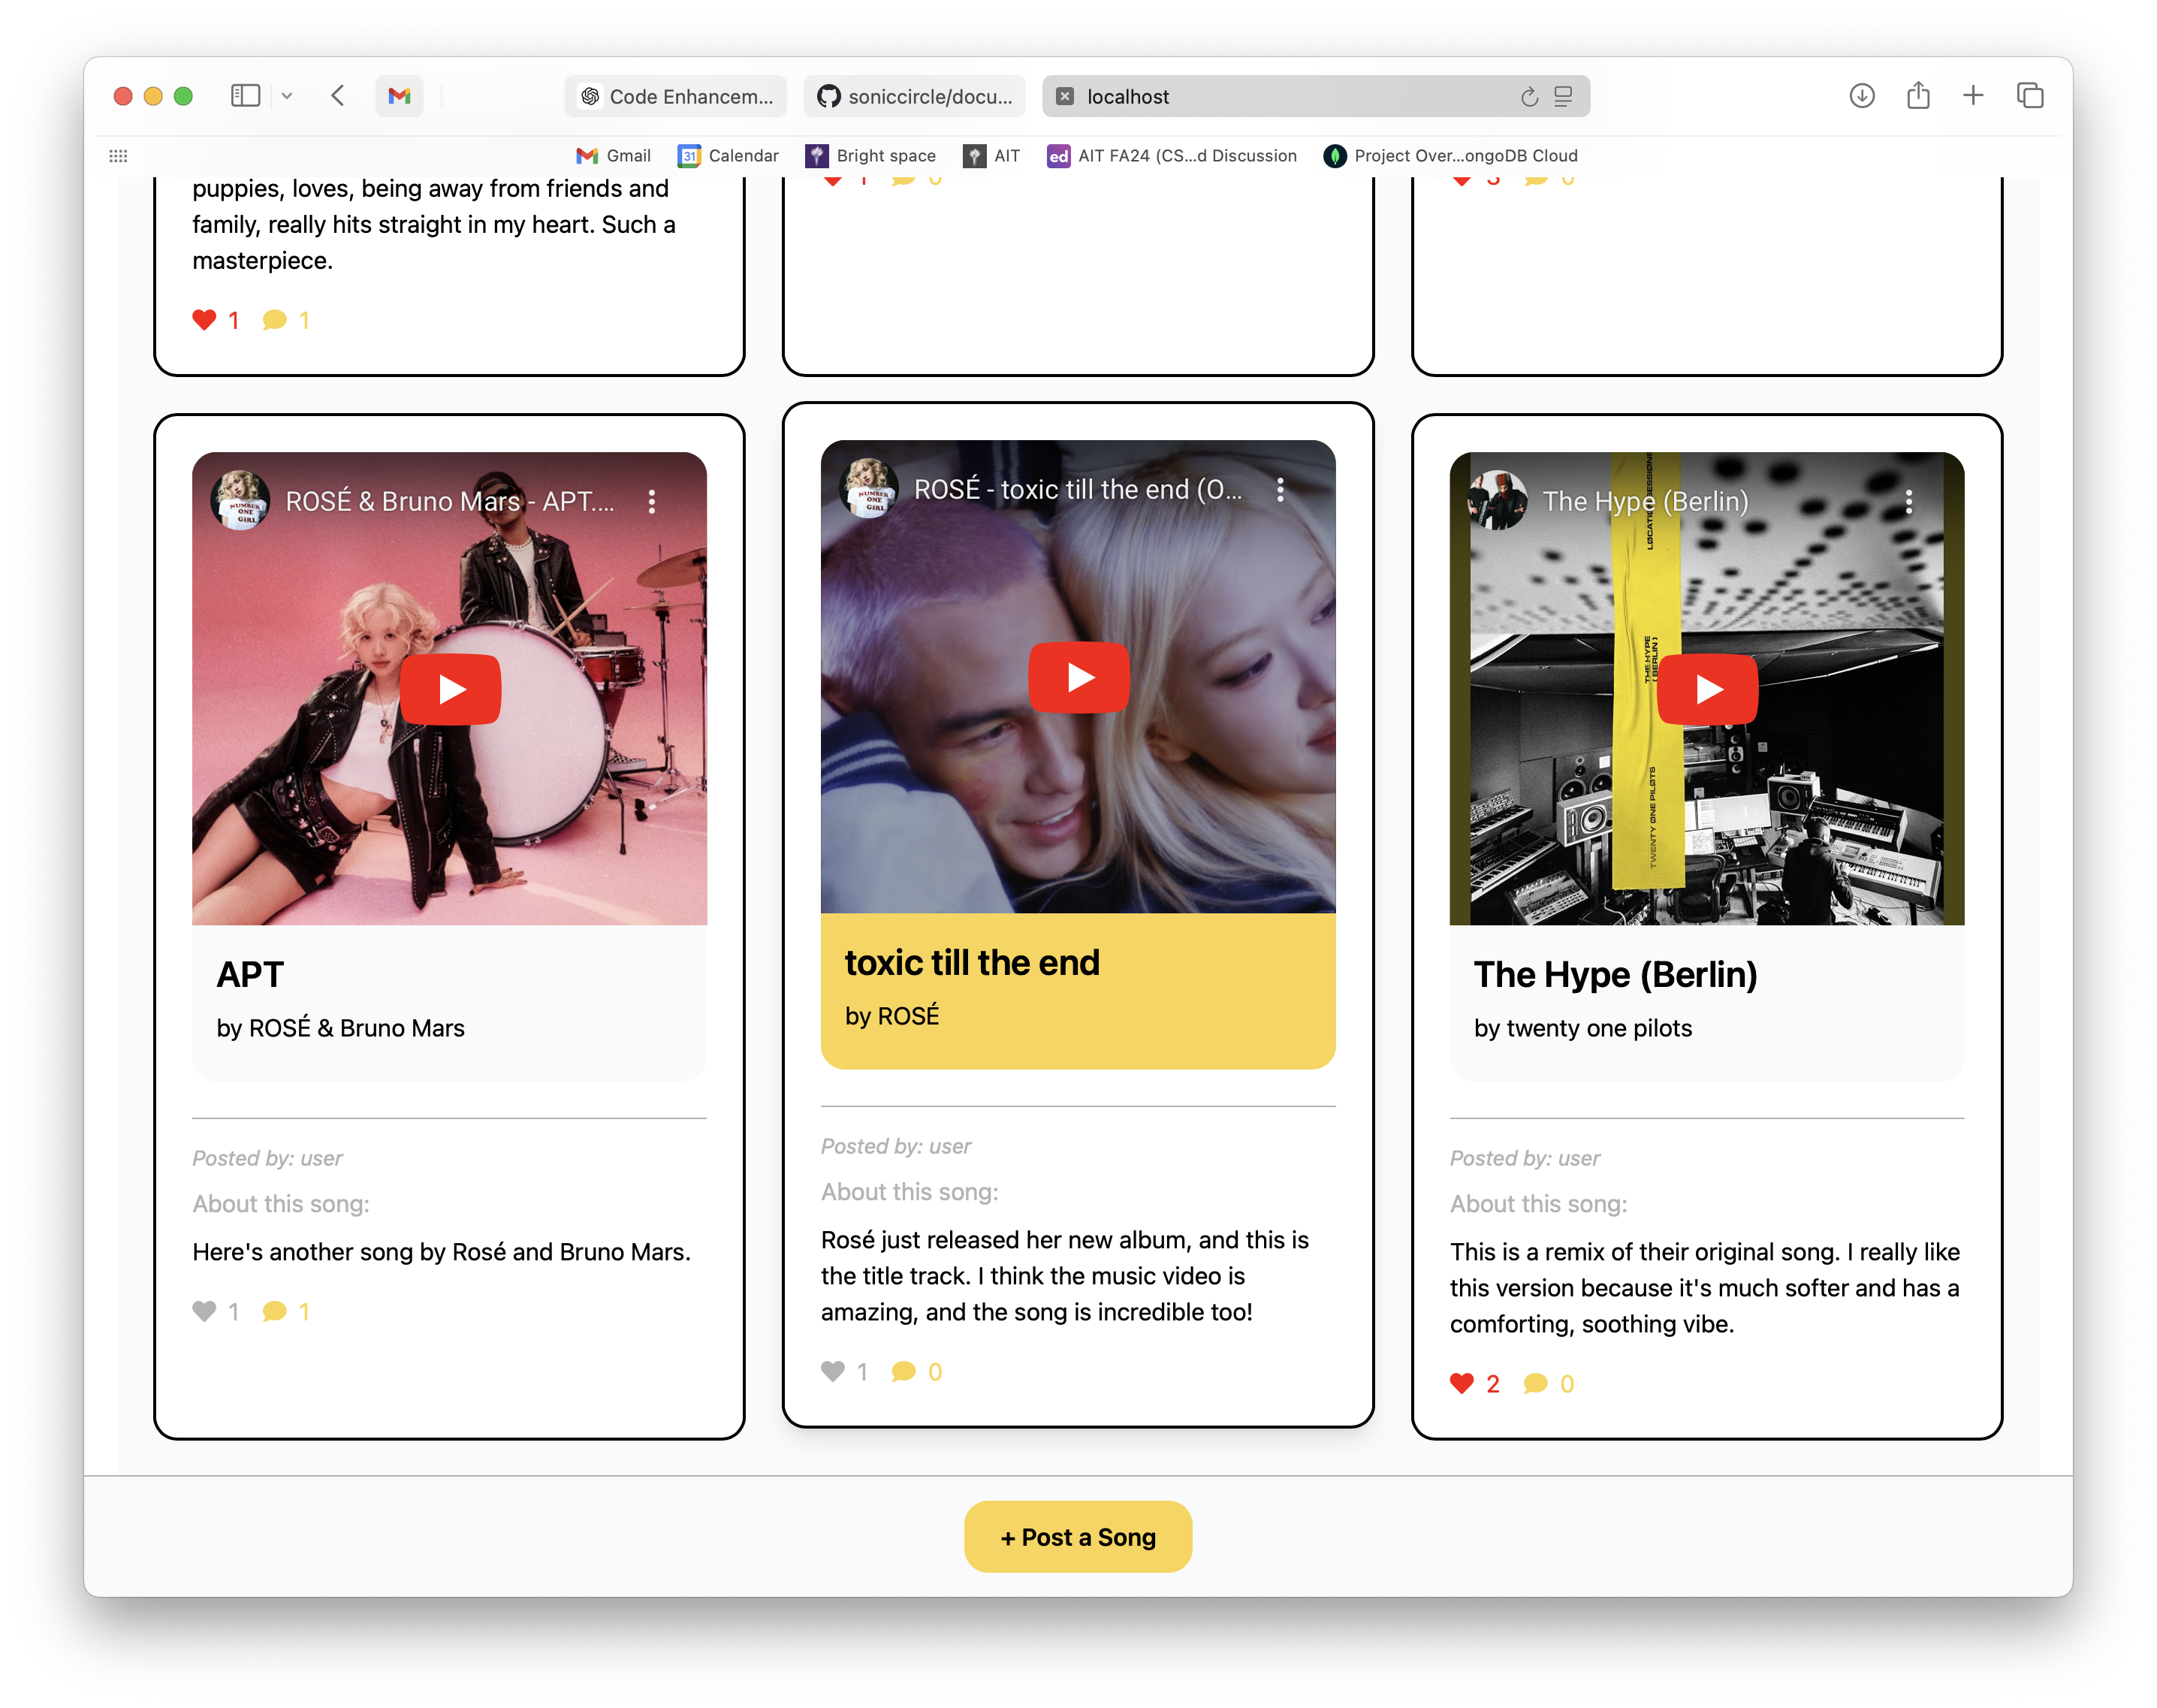Viewport: 2157px width, 1708px height.
Task: Click the Share icon in toolbar
Action: pyautogui.click(x=1917, y=96)
